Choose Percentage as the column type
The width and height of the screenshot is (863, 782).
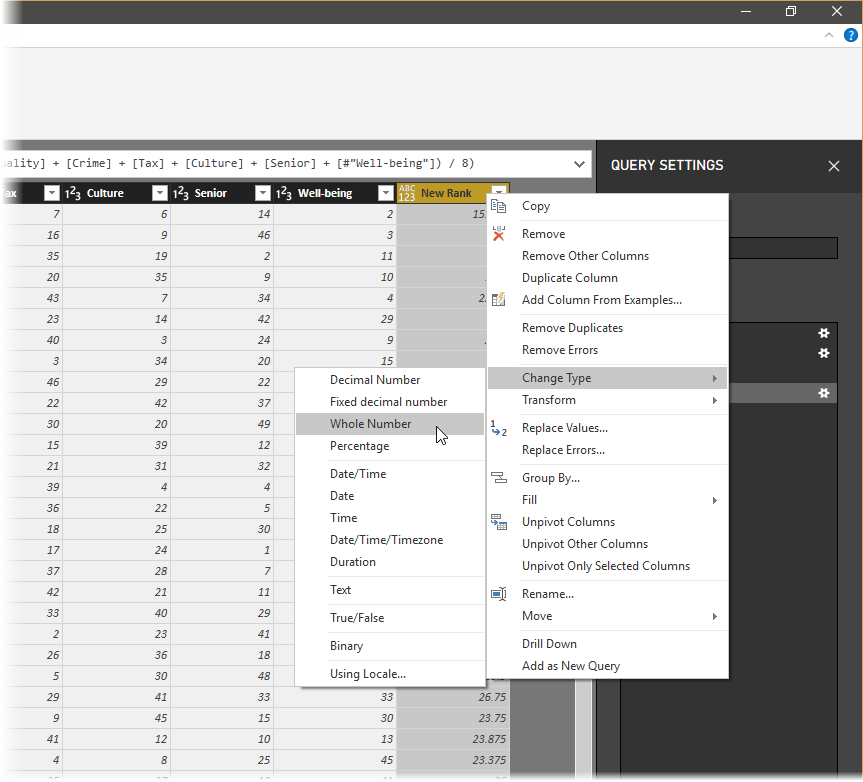360,446
